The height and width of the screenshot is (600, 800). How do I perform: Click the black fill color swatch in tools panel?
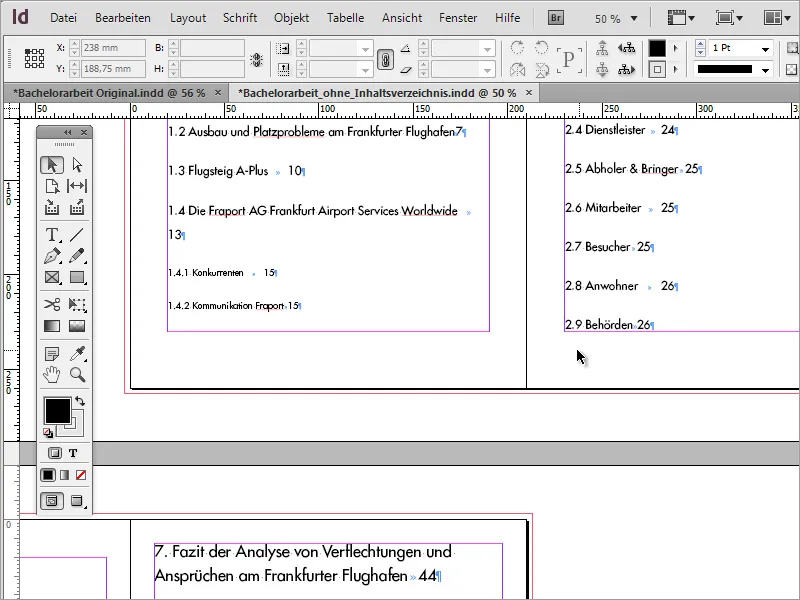pyautogui.click(x=56, y=409)
